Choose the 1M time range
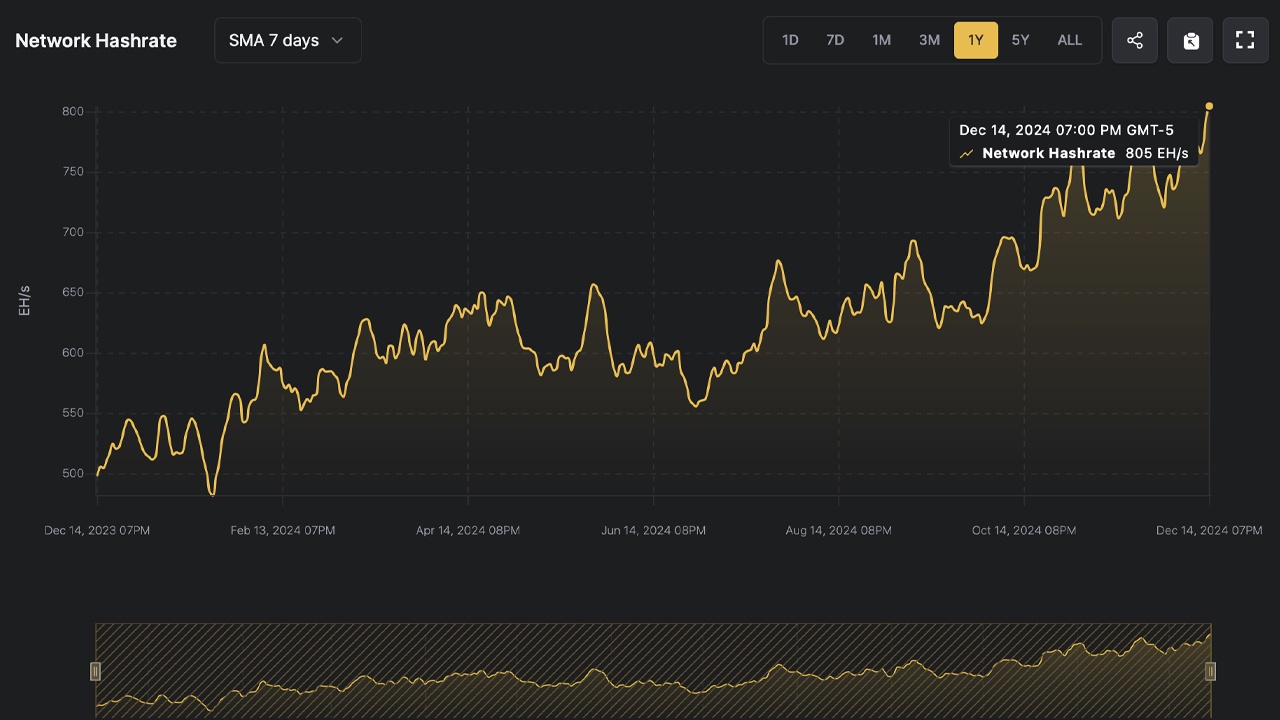1280x720 pixels. [881, 40]
